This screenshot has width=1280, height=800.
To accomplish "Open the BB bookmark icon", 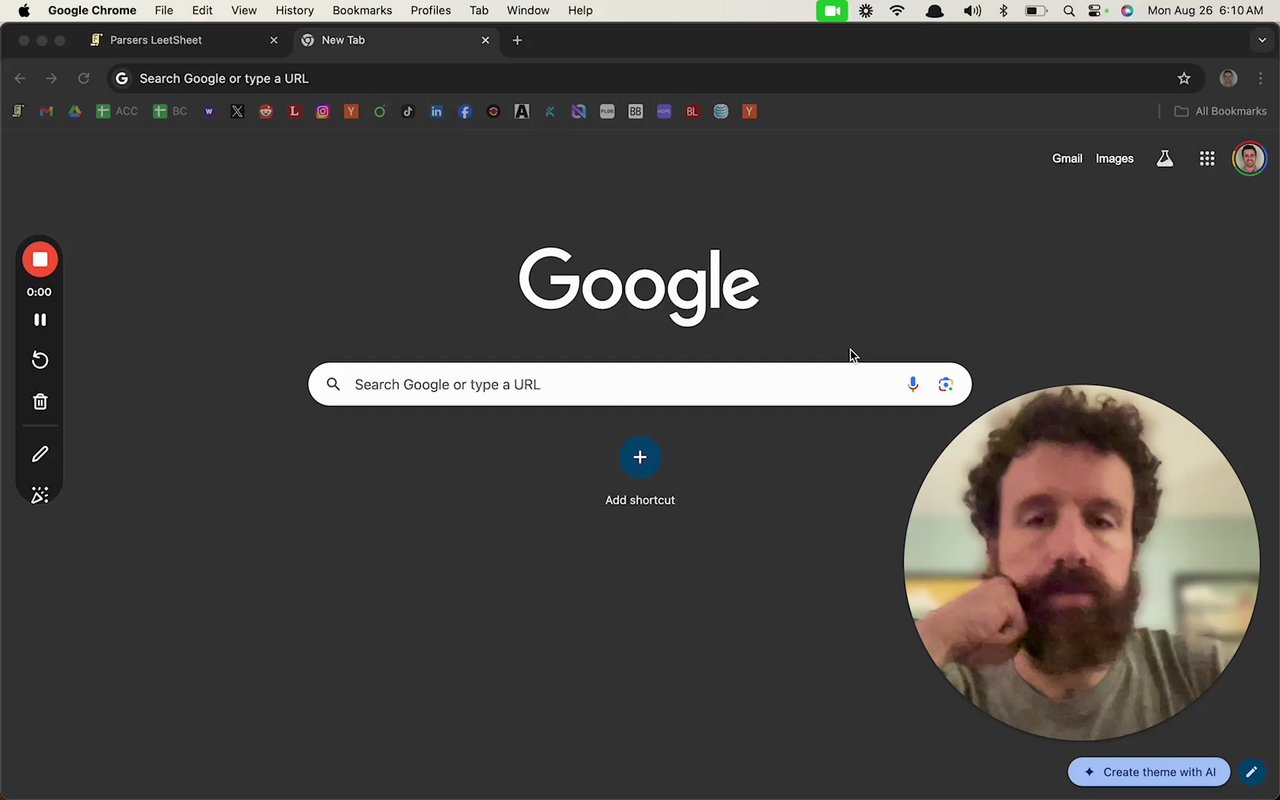I will 635,112.
